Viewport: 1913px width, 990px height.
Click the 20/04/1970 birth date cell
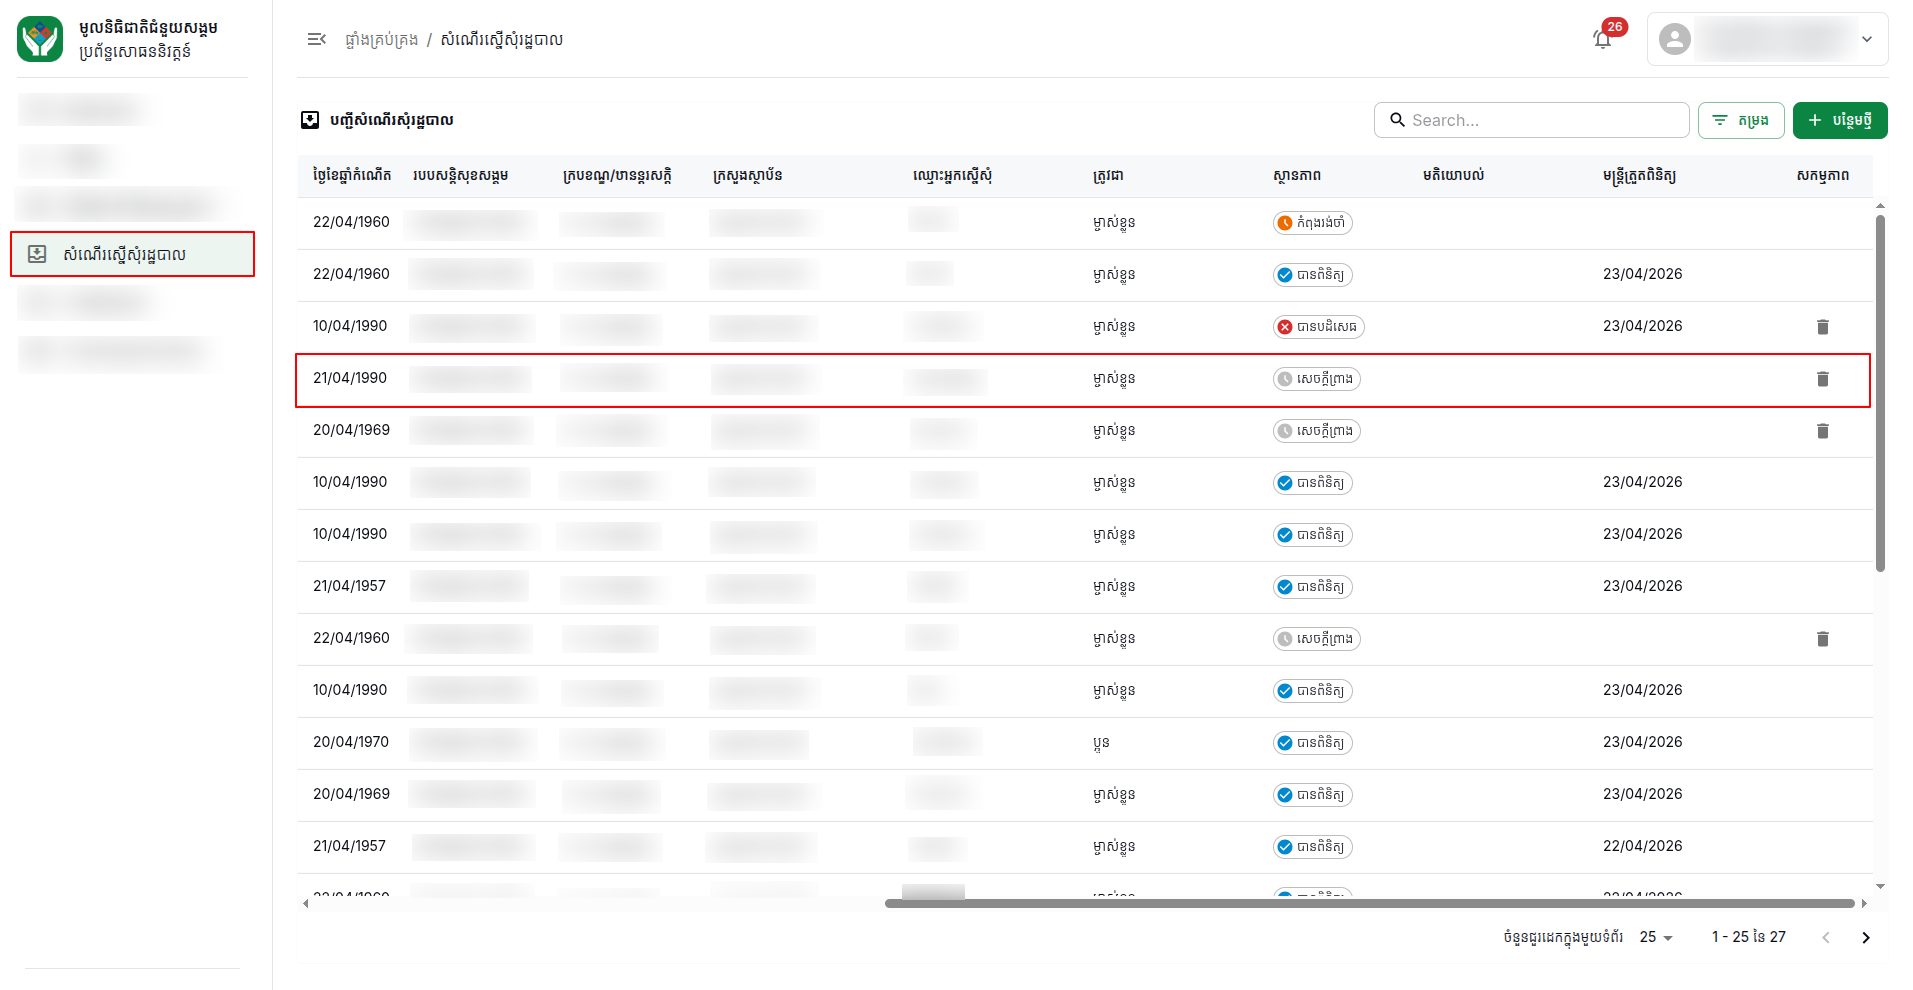click(351, 742)
